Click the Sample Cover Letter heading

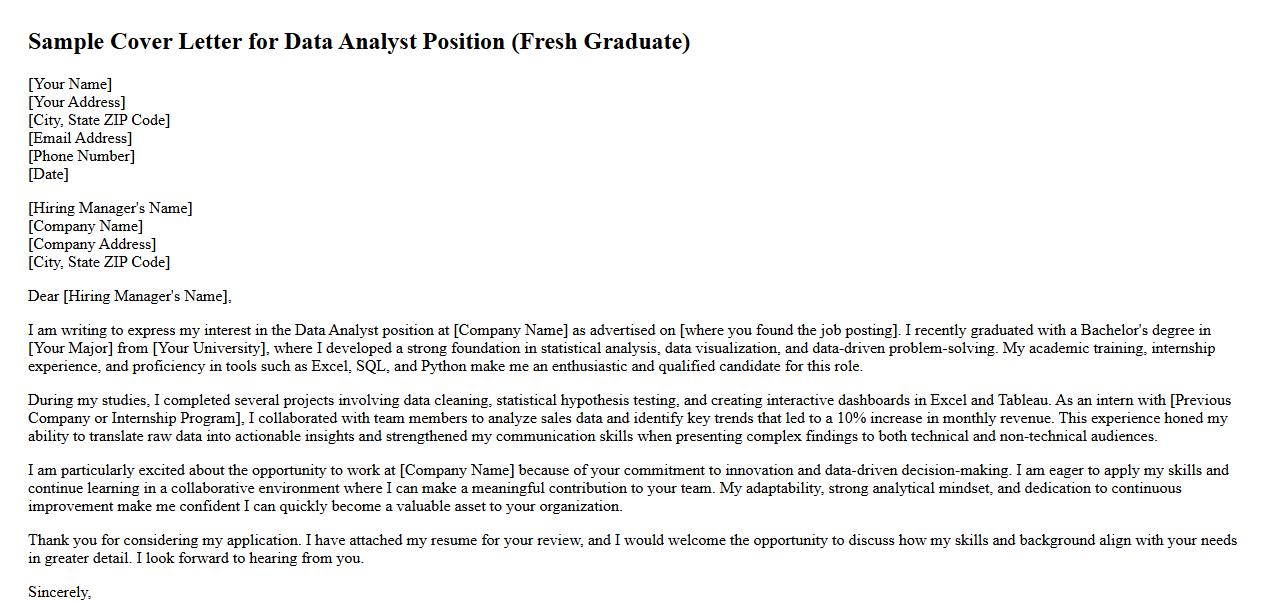coord(358,42)
